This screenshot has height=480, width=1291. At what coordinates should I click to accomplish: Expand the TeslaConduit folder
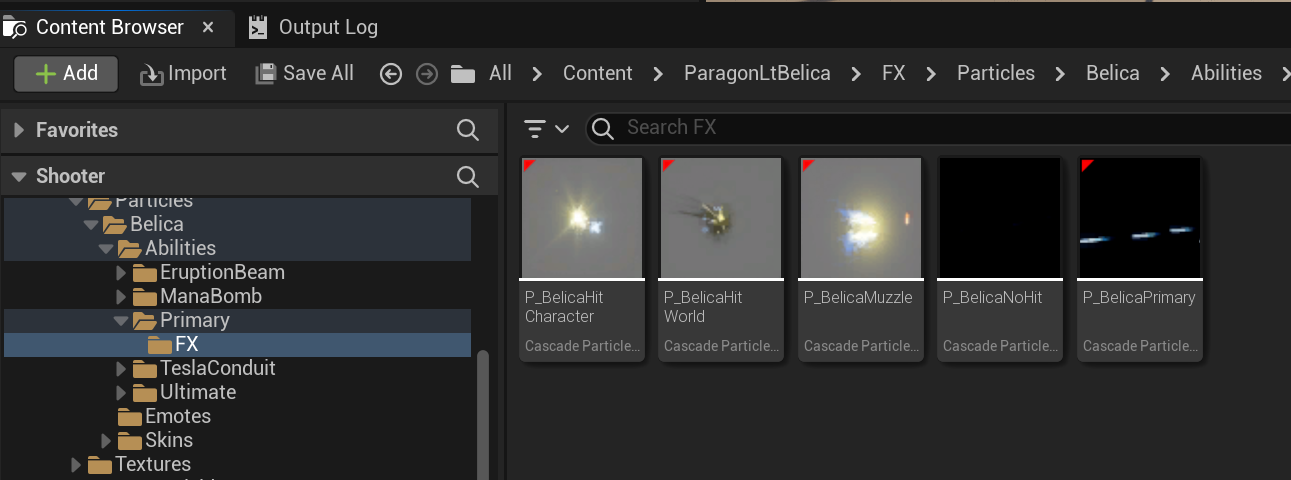pos(122,369)
